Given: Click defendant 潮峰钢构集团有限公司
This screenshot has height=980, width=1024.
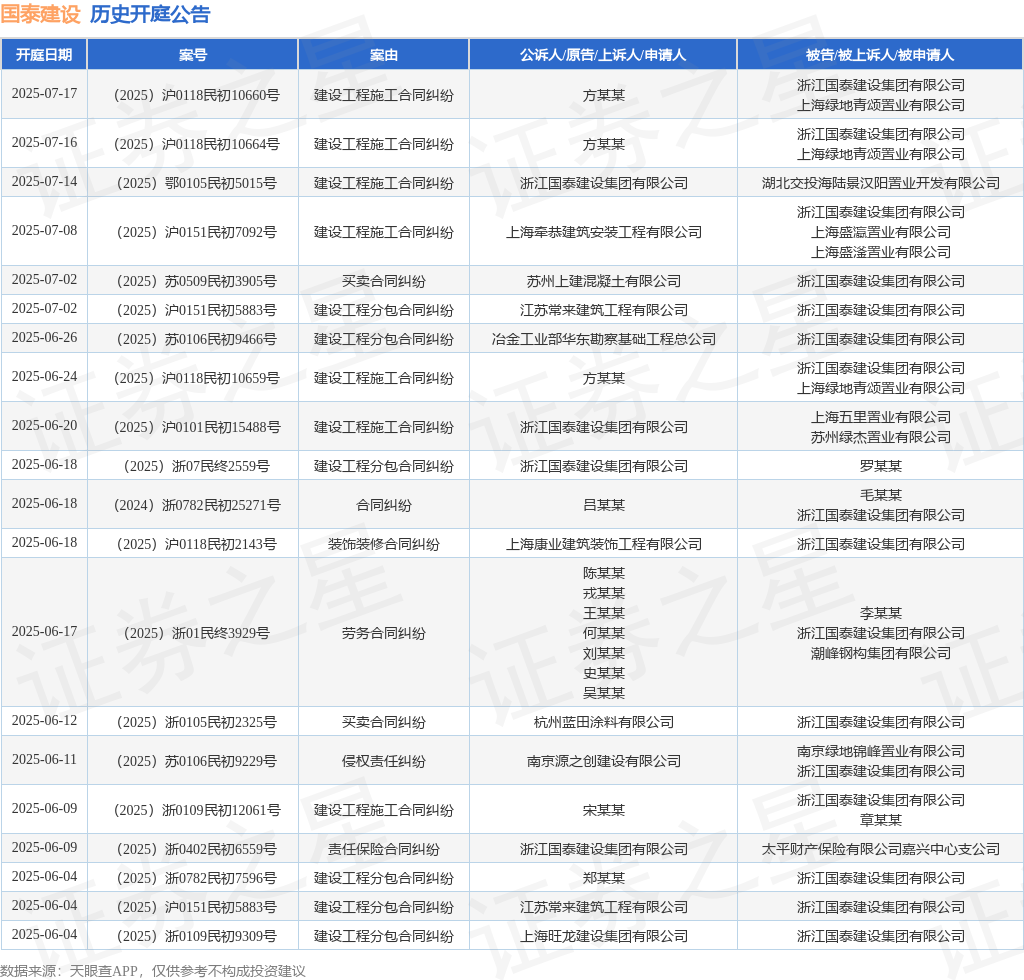Looking at the screenshot, I should tap(880, 654).
